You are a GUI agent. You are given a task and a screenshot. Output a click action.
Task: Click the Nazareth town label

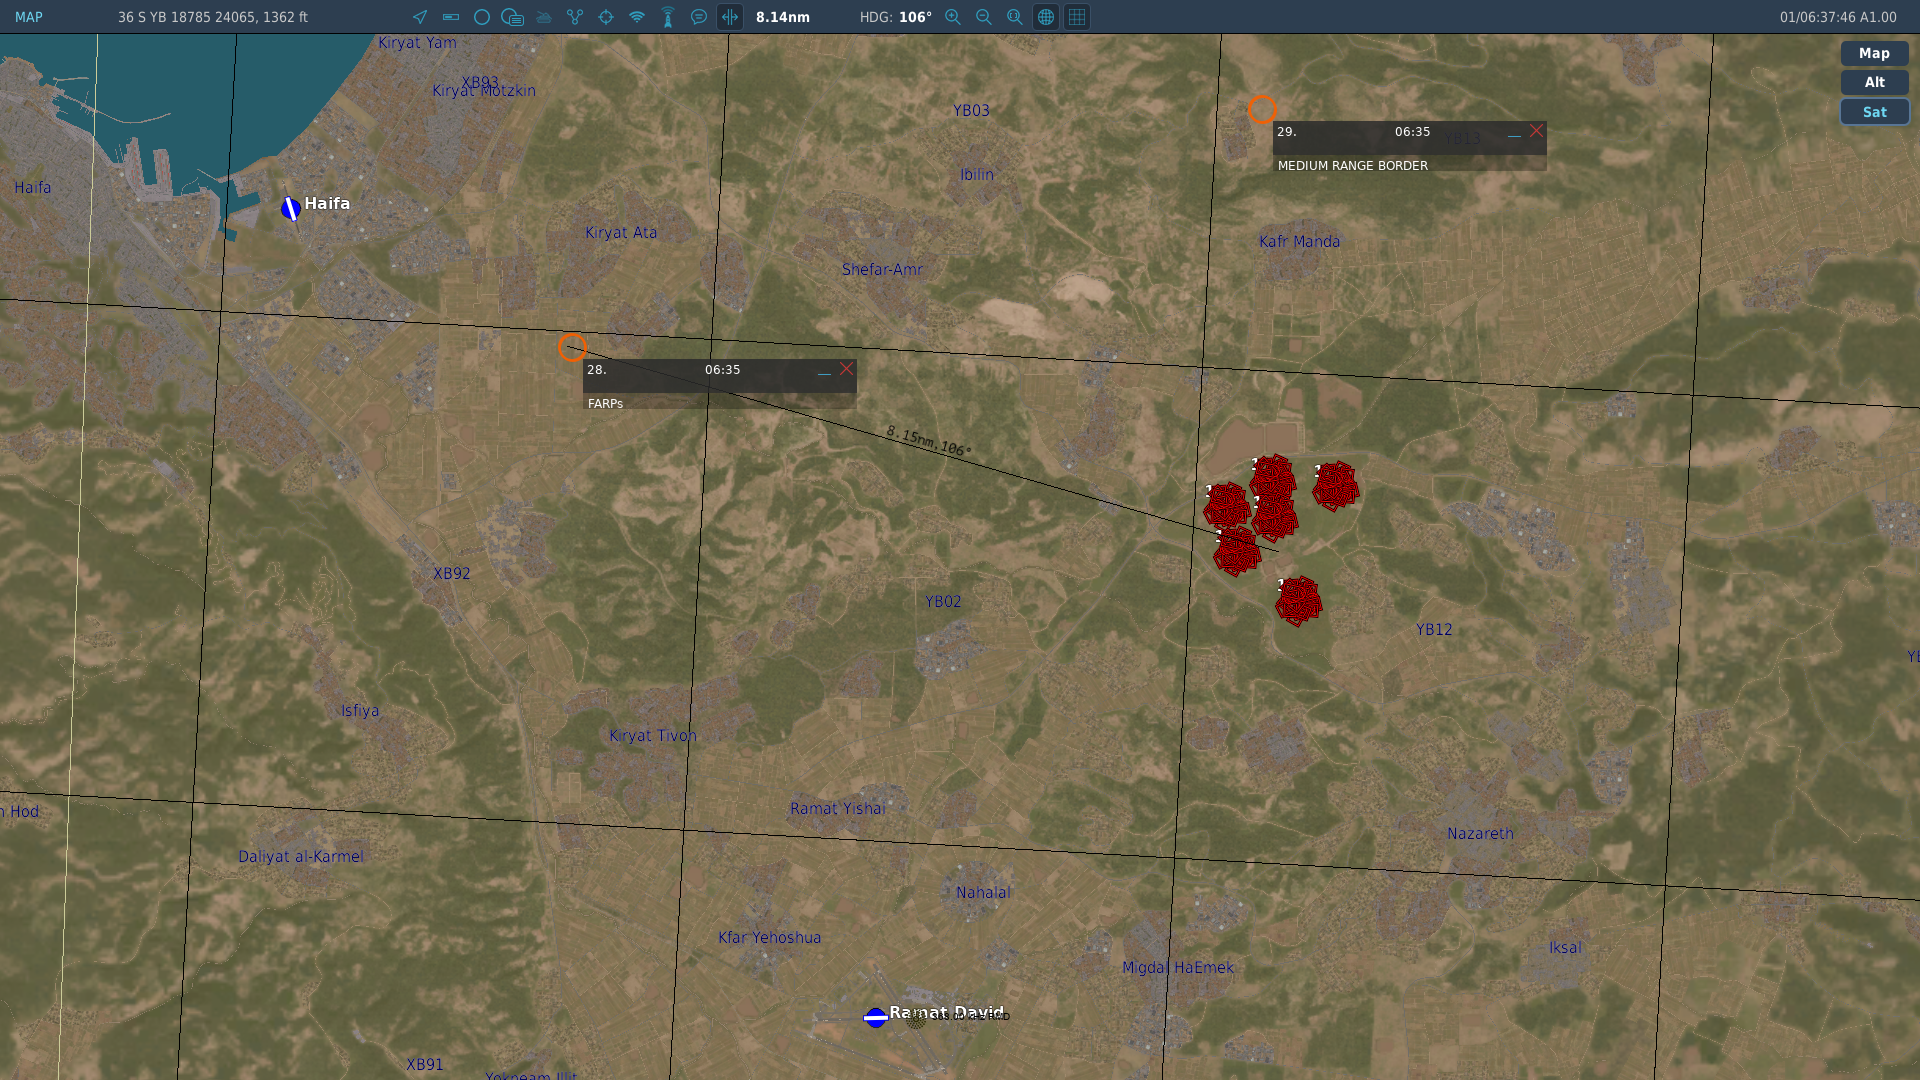coord(1480,834)
